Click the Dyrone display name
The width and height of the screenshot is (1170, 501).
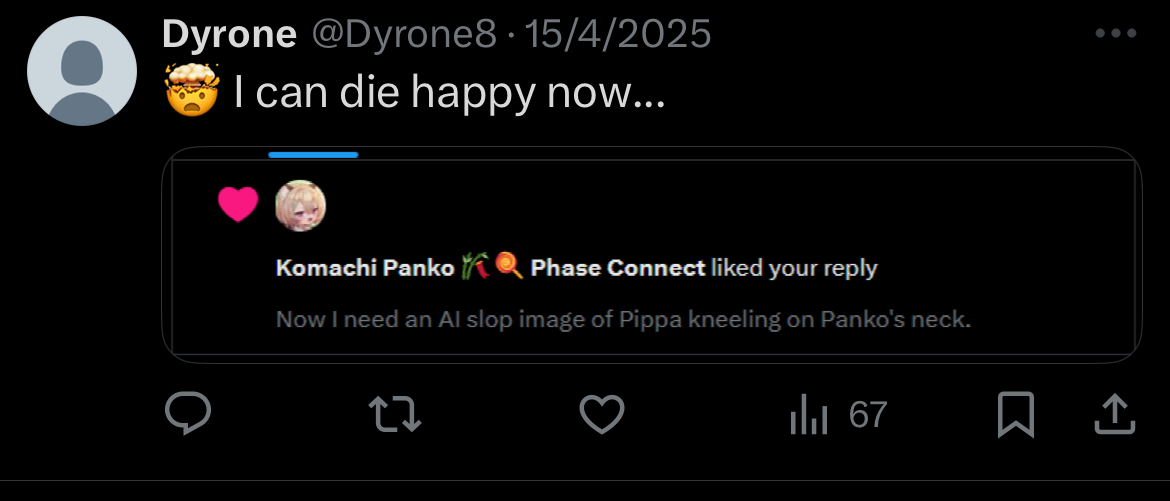tap(229, 35)
